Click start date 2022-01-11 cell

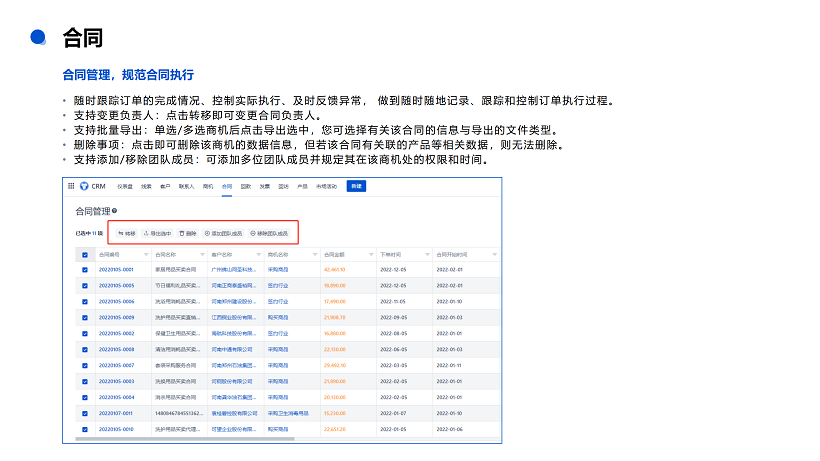point(449,365)
